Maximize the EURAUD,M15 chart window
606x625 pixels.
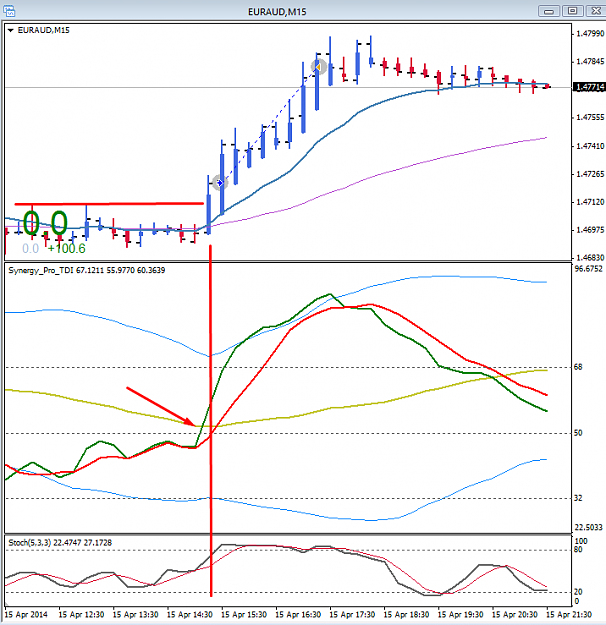[572, 11]
